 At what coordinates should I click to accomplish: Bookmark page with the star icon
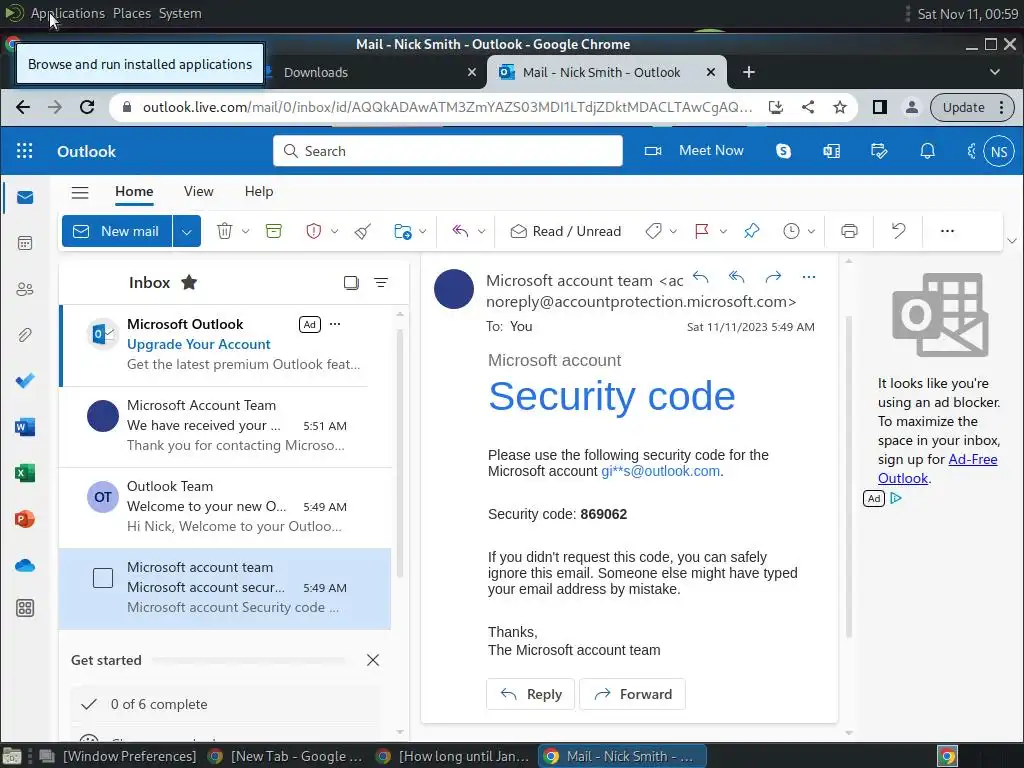(x=840, y=107)
